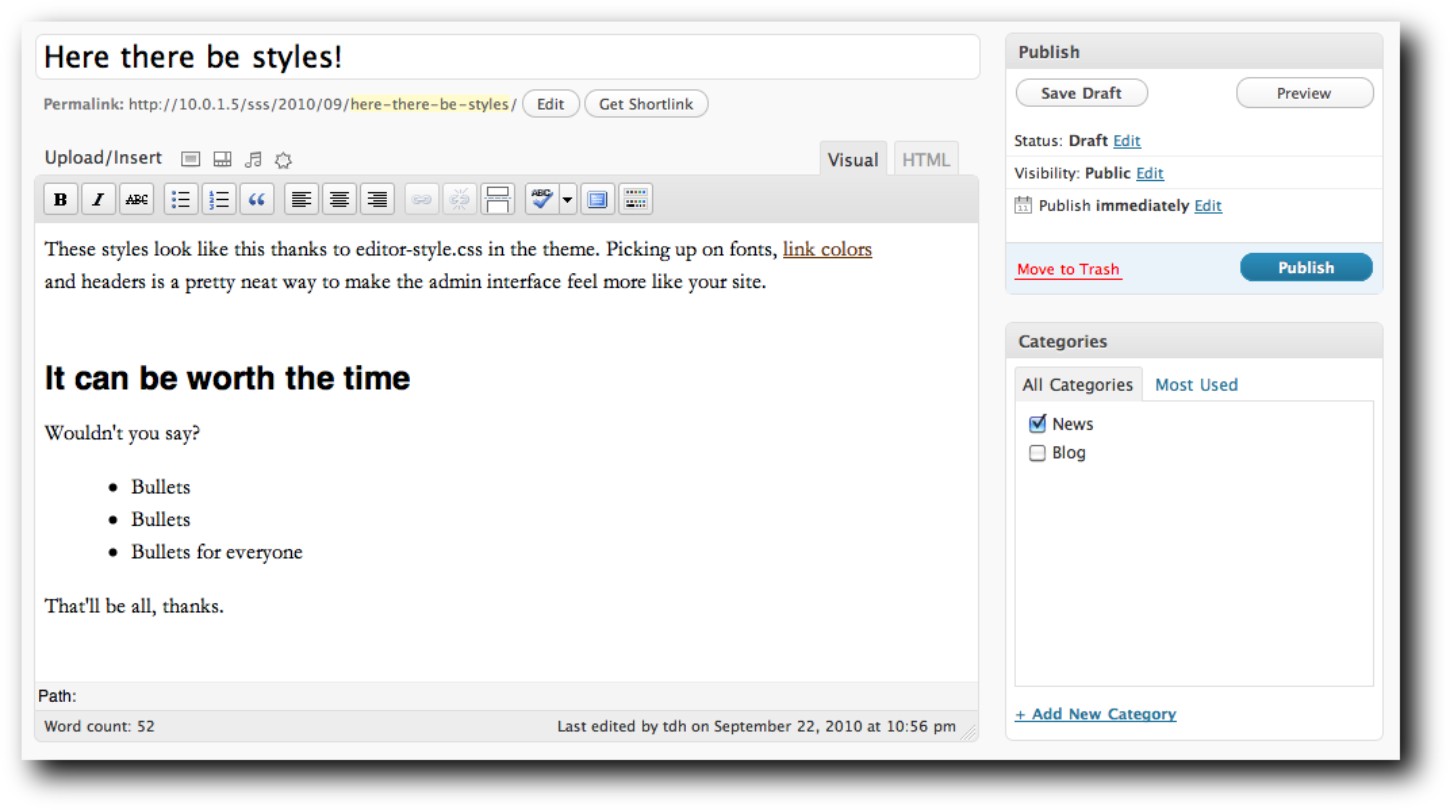This screenshot has height=810, width=1450.
Task: Click the permalink Edit button
Action: (x=550, y=104)
